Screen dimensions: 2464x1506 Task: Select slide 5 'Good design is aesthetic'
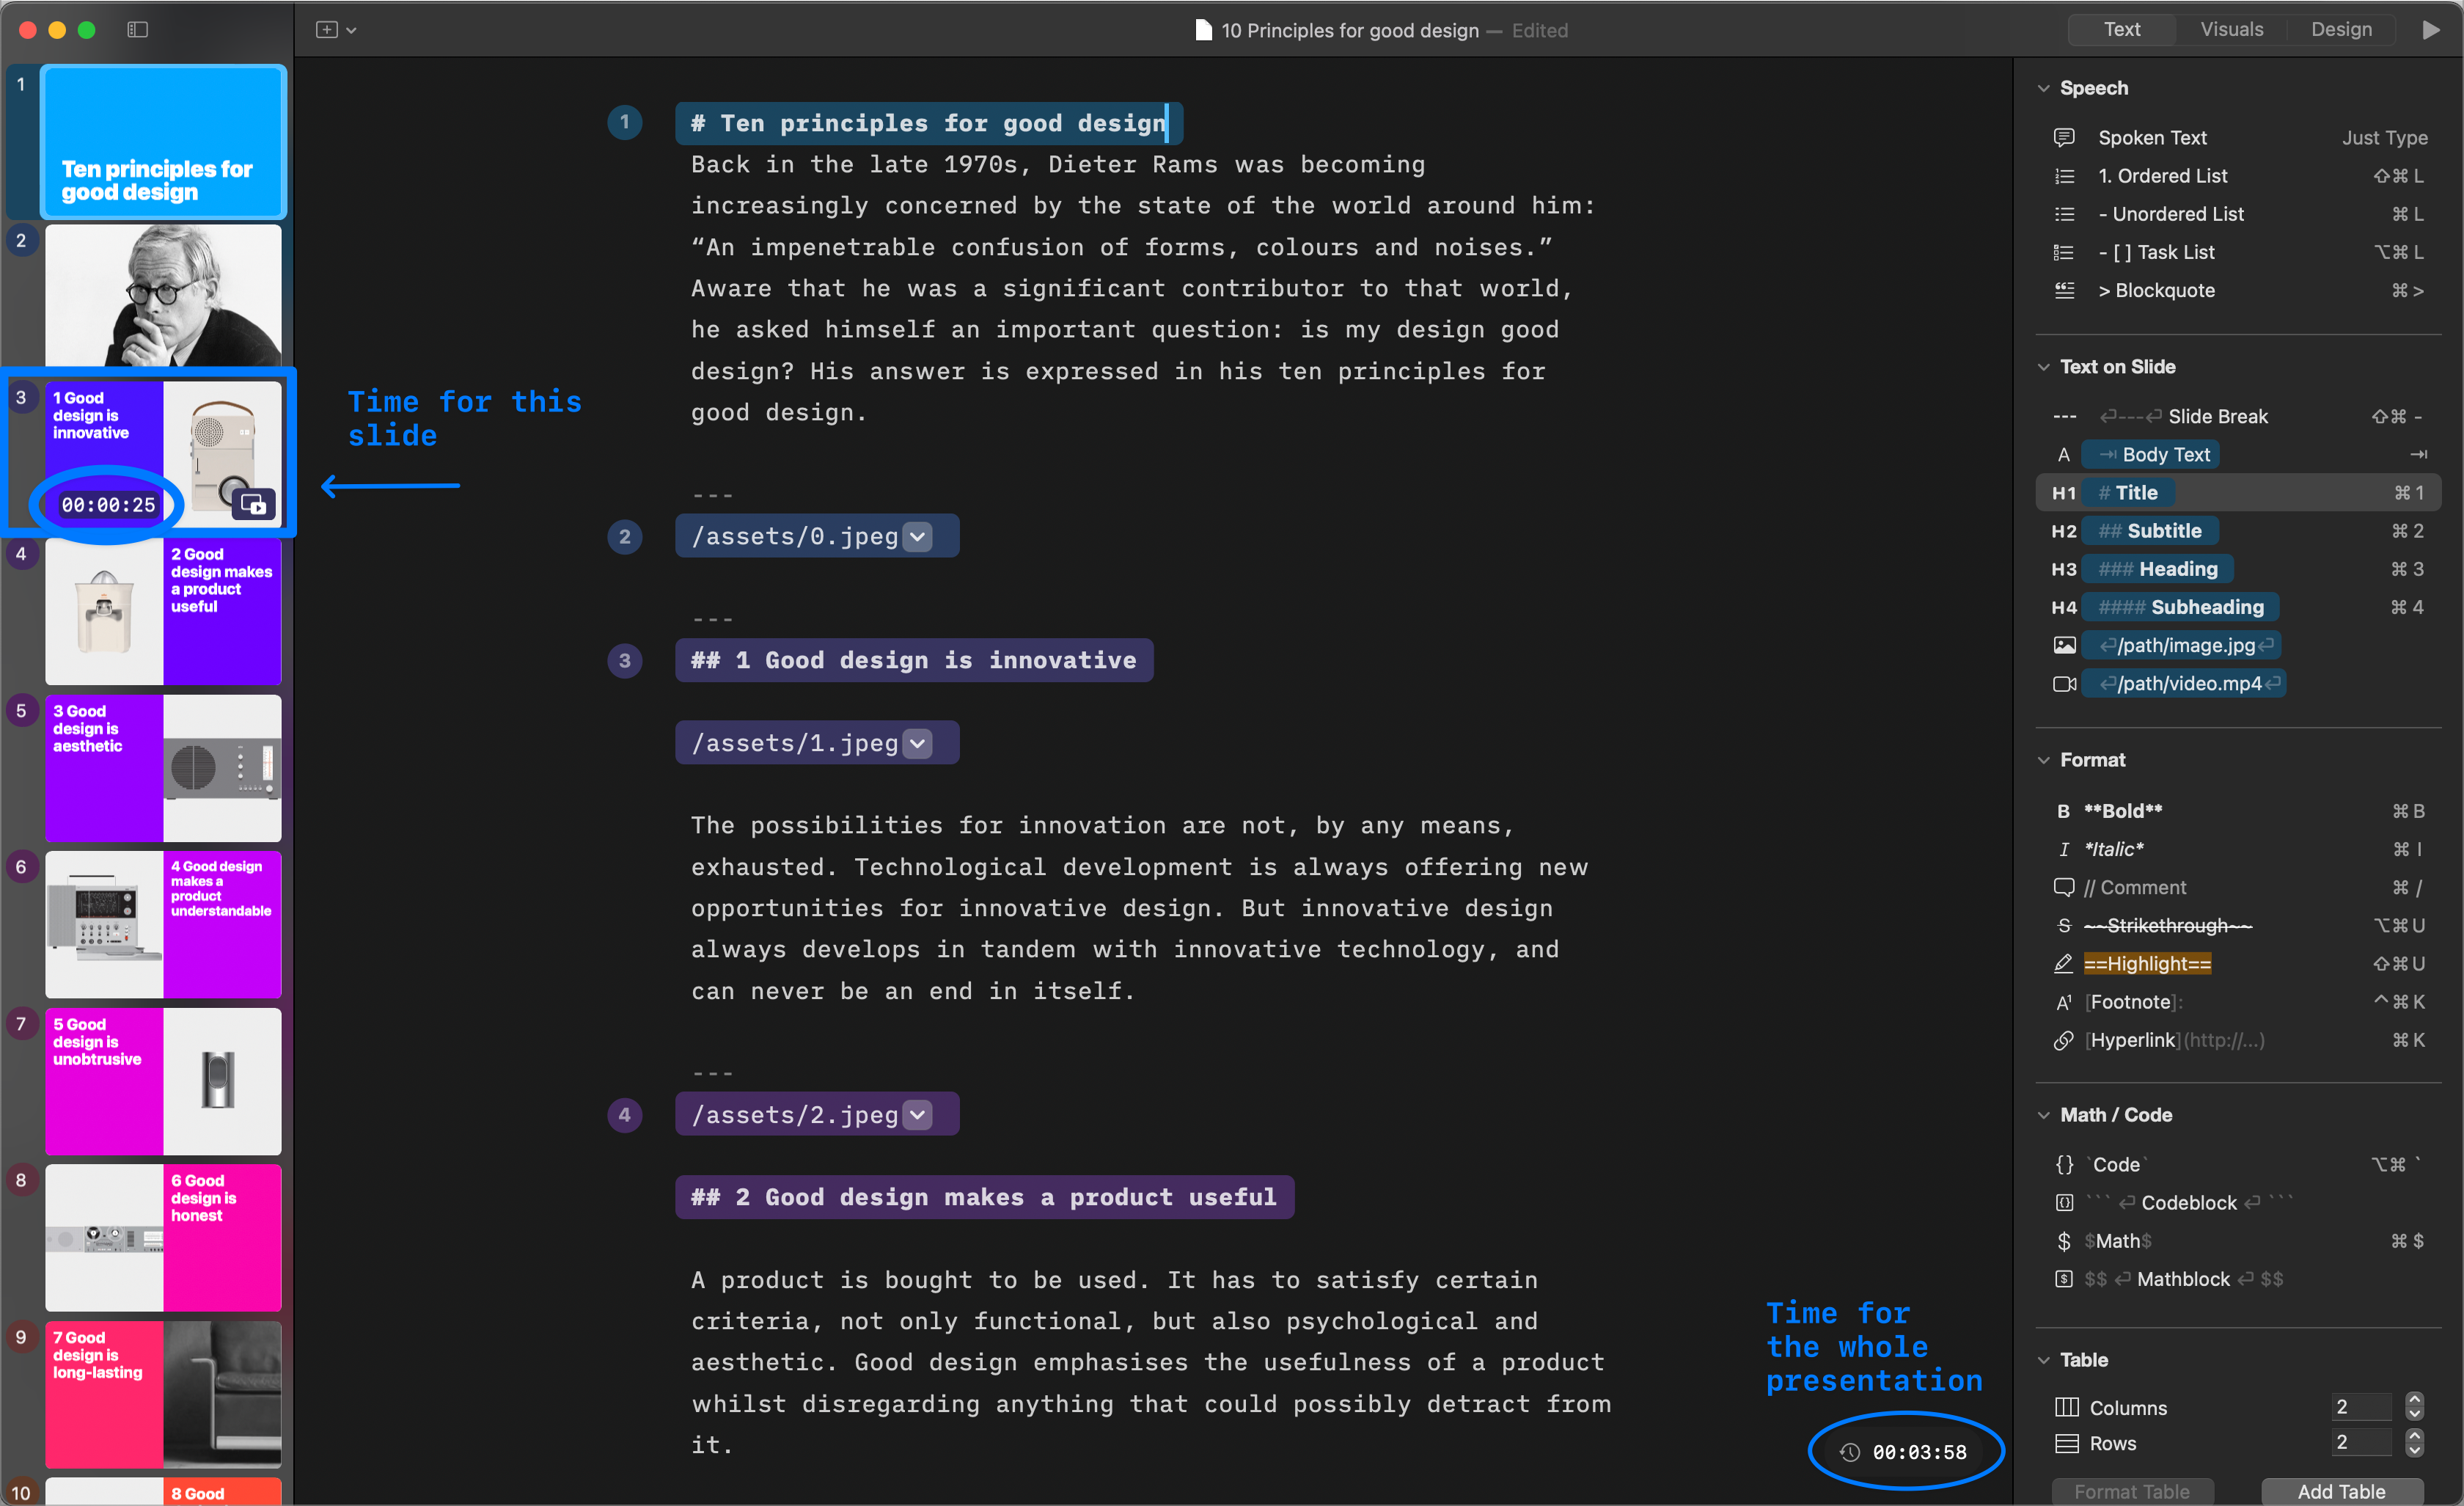163,768
